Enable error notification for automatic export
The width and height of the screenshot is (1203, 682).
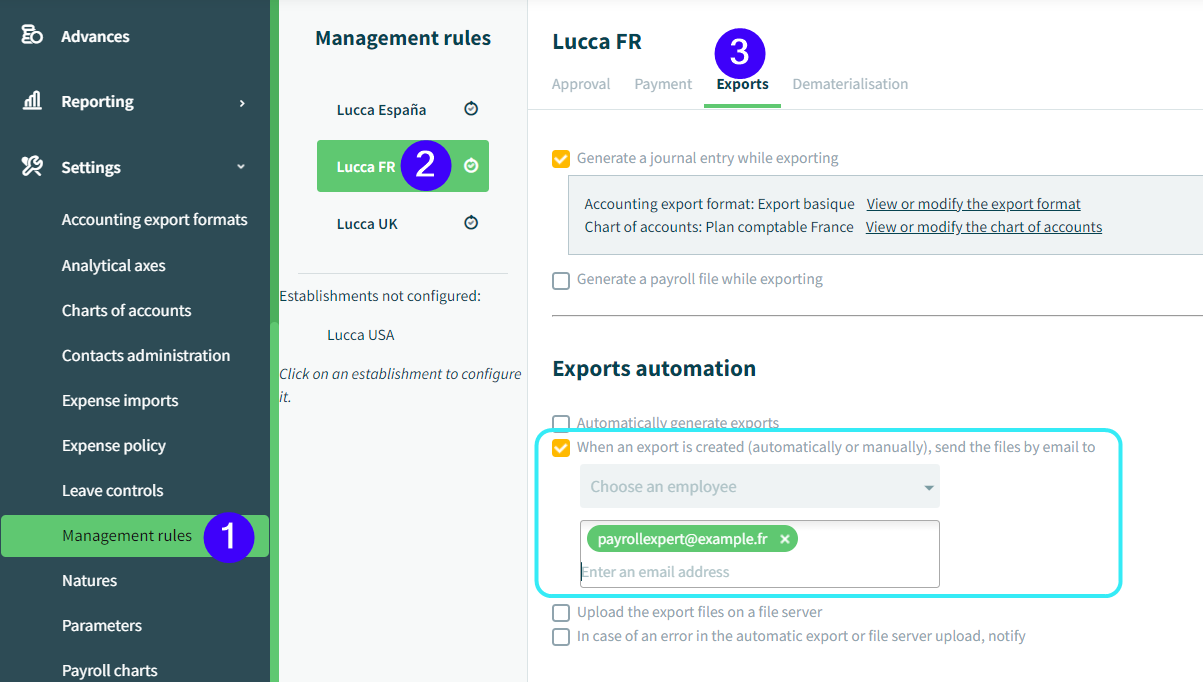tap(561, 636)
